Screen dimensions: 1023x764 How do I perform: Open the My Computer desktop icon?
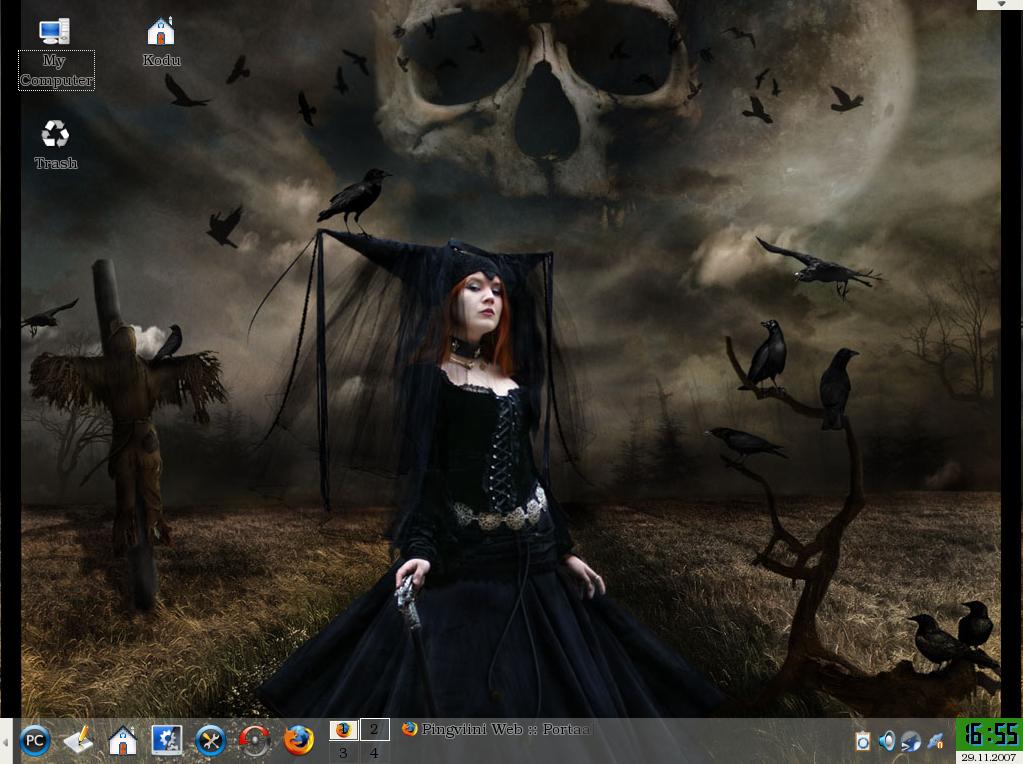point(55,53)
